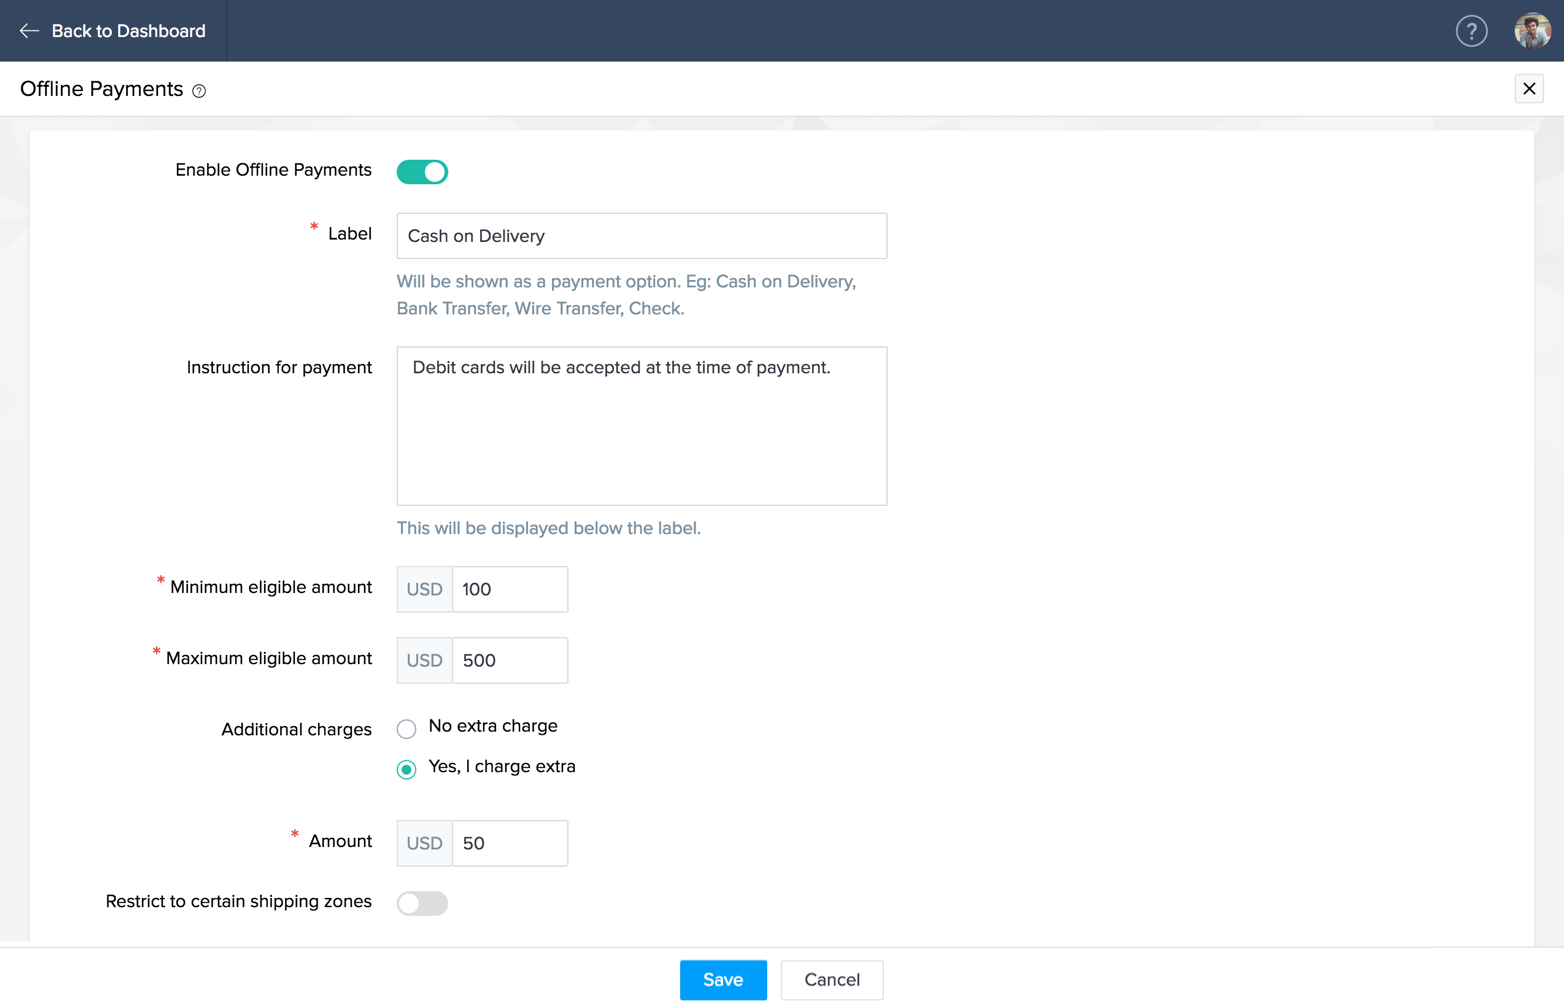
Task: Close the Offline Payments panel
Action: tap(1528, 89)
